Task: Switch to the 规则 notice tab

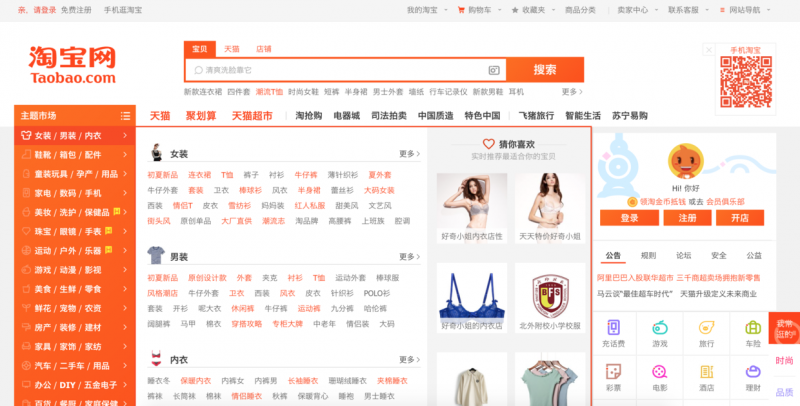Action: 648,256
